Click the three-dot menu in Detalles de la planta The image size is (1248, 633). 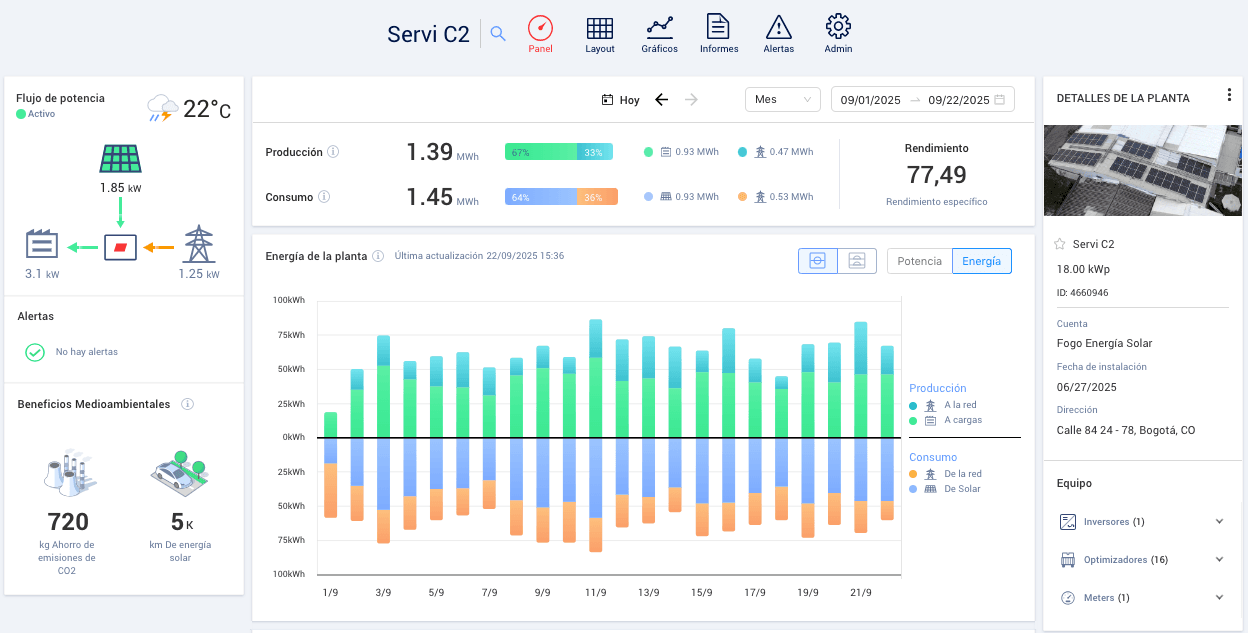(x=1229, y=96)
